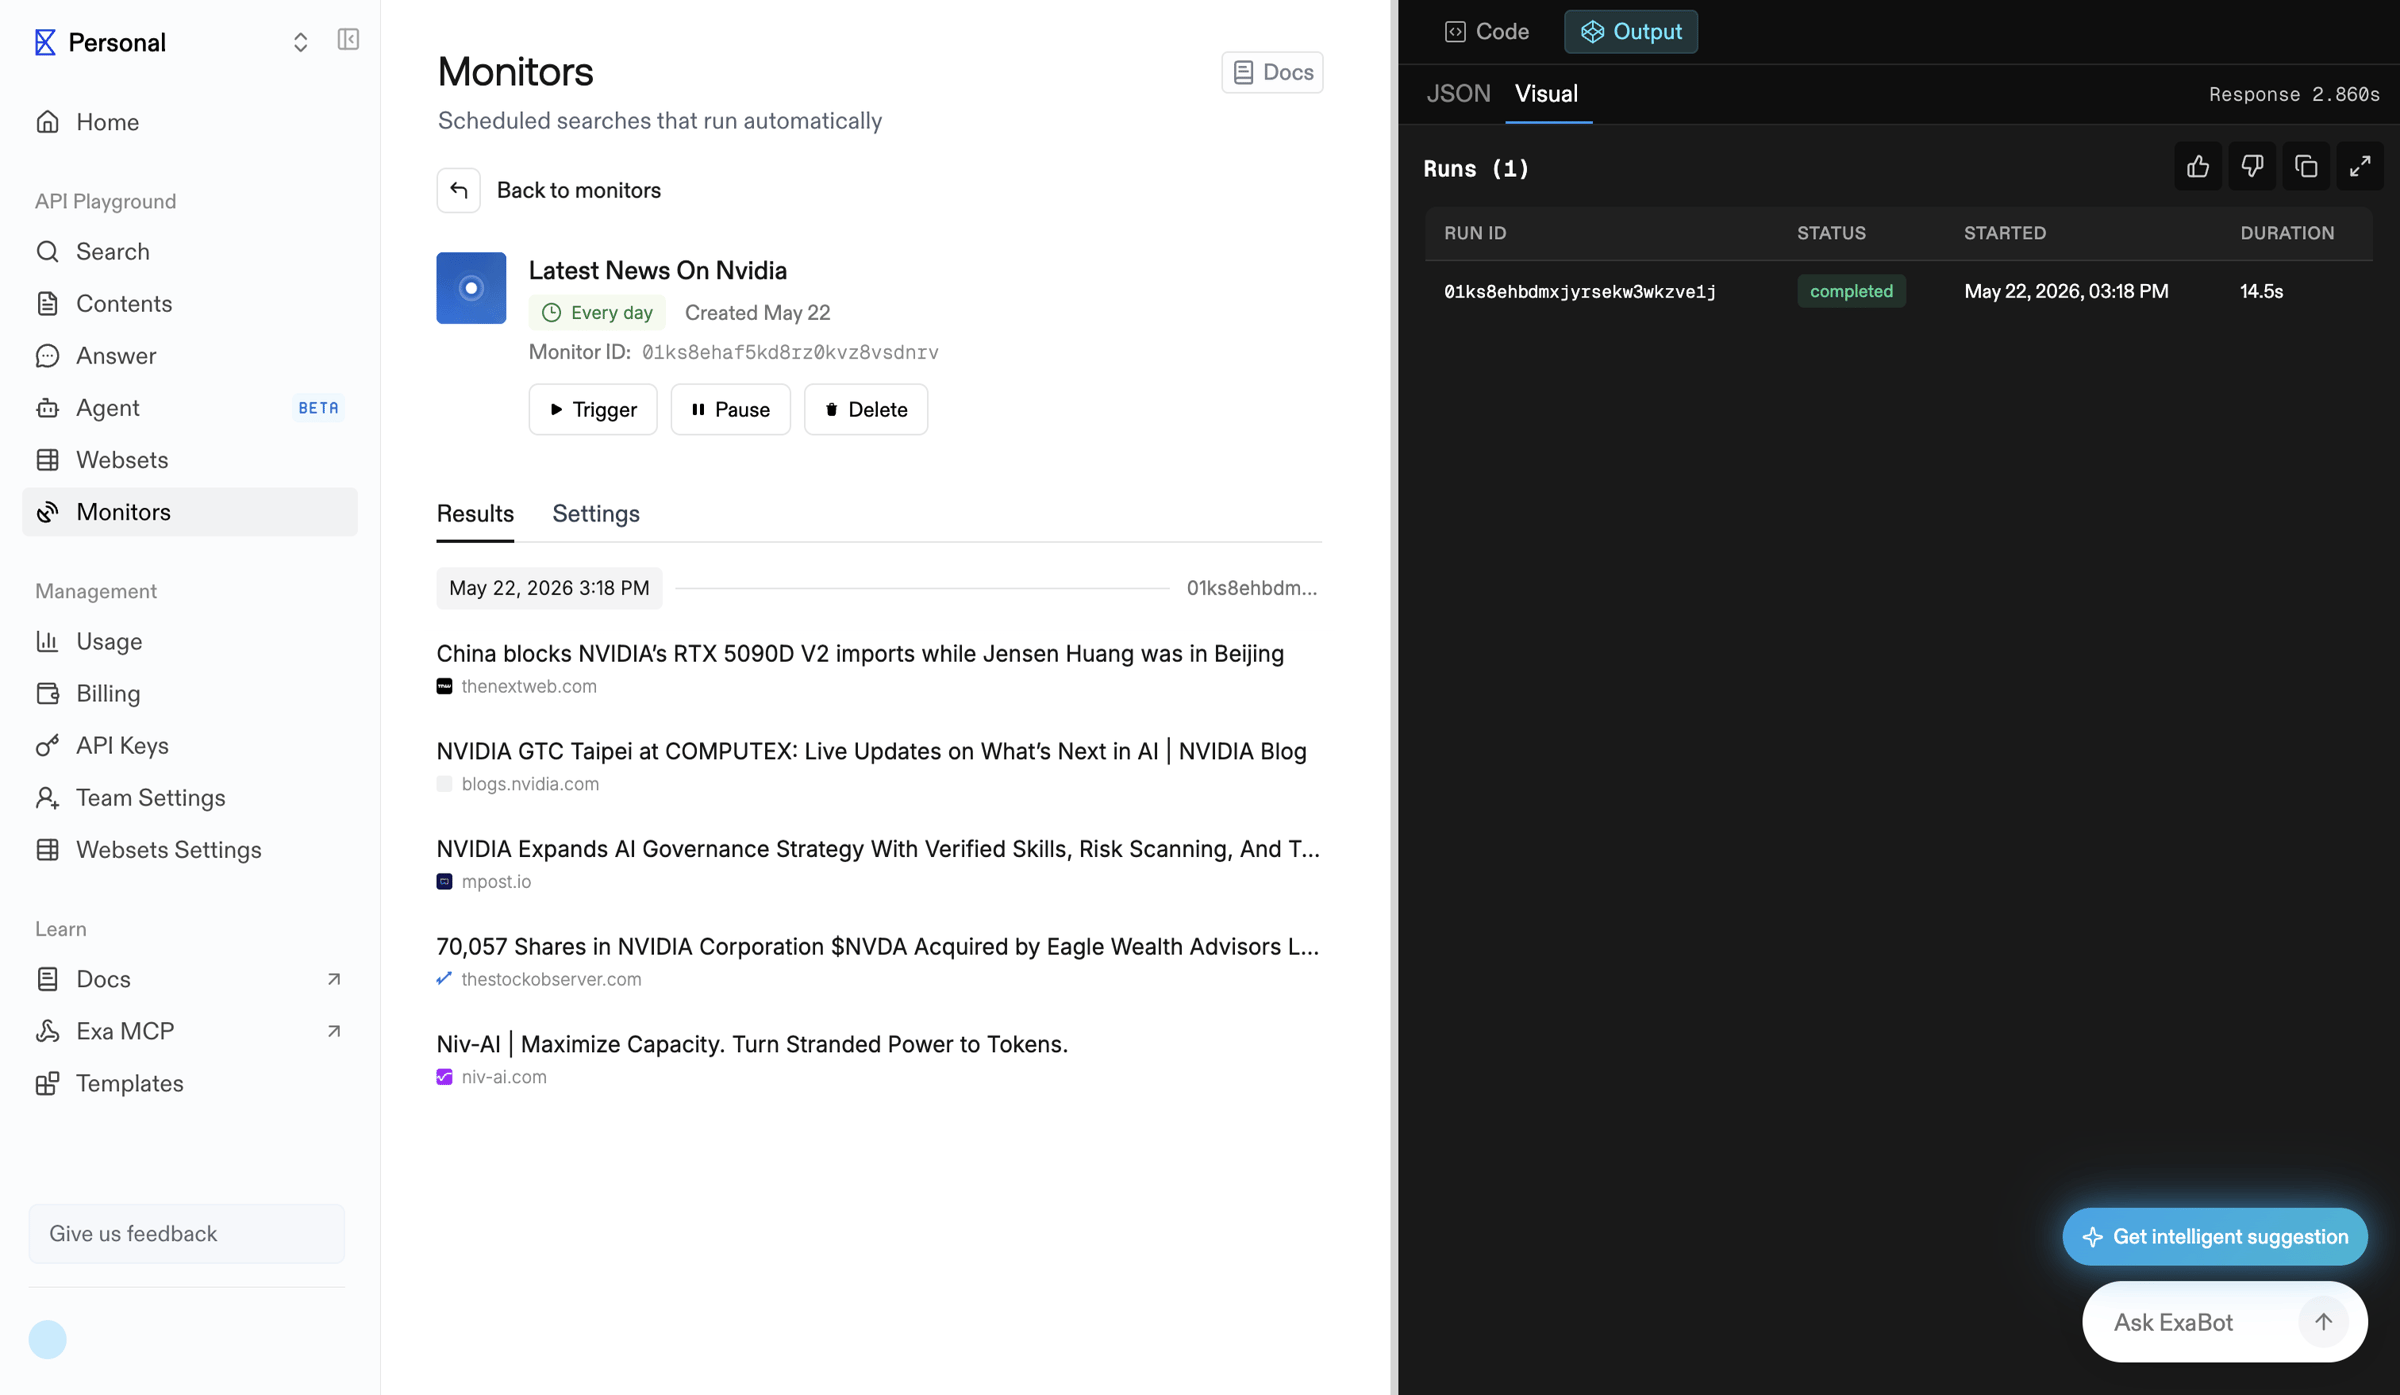This screenshot has height=1395, width=2400.
Task: Click the May 22, 2026 3:18 PM date chip
Action: pyautogui.click(x=549, y=588)
